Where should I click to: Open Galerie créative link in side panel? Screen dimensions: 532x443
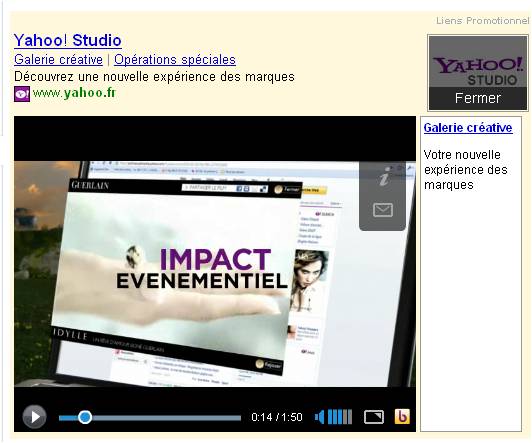coord(468,128)
